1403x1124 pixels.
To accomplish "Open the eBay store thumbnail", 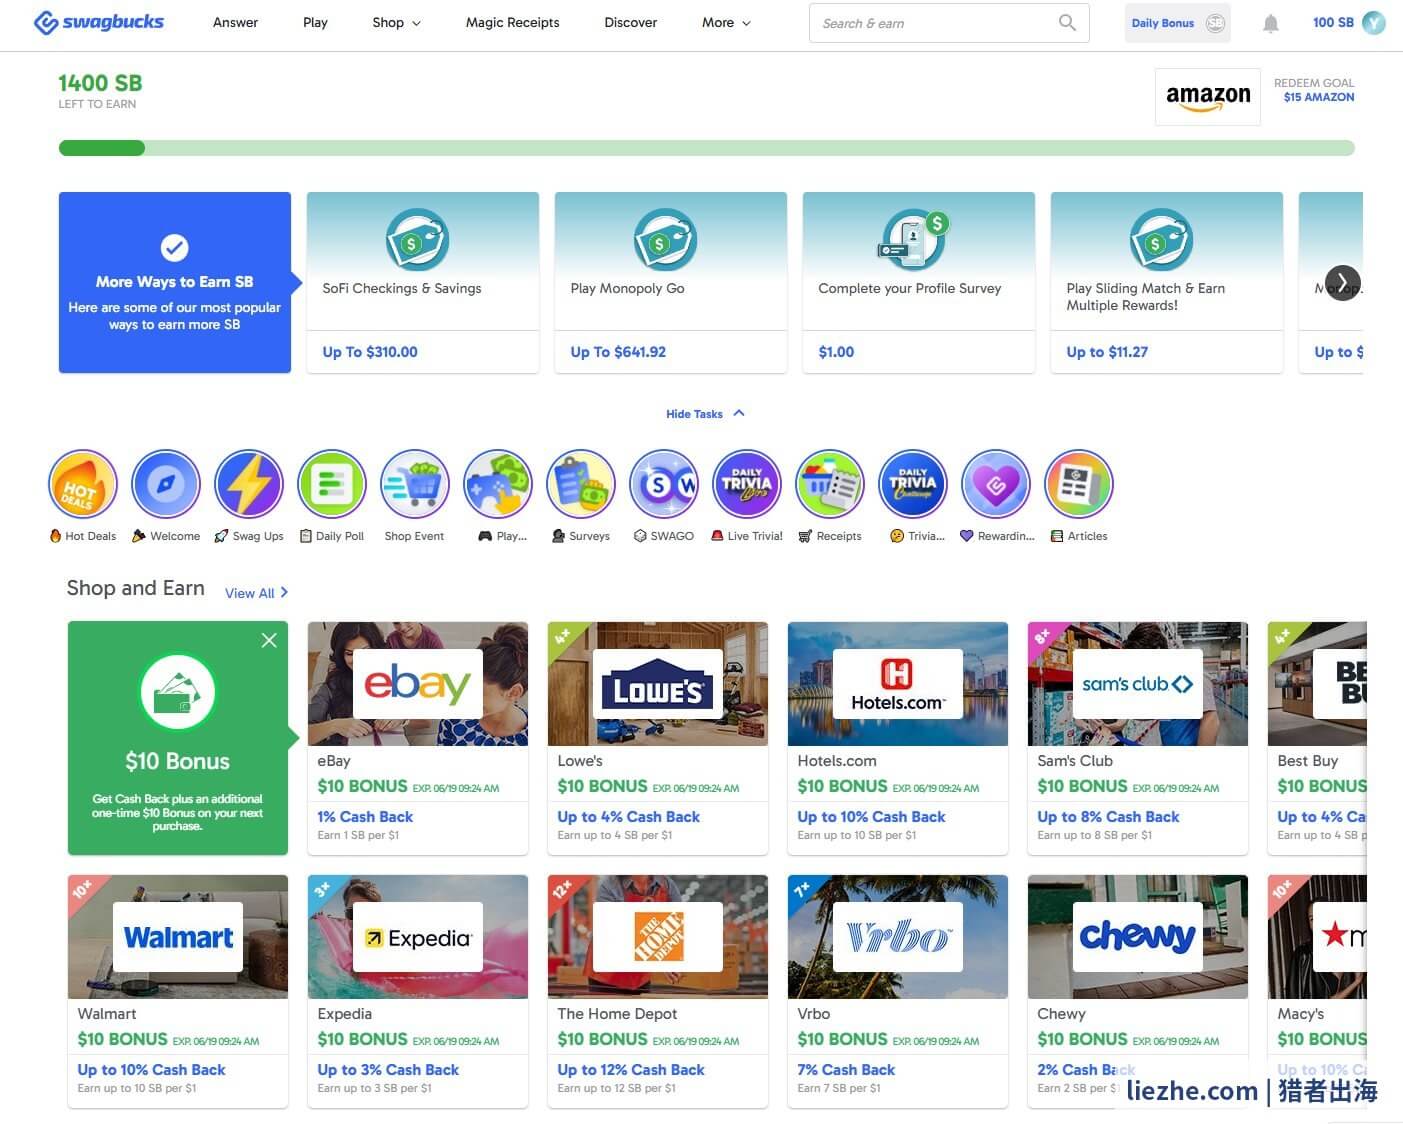I will [418, 684].
